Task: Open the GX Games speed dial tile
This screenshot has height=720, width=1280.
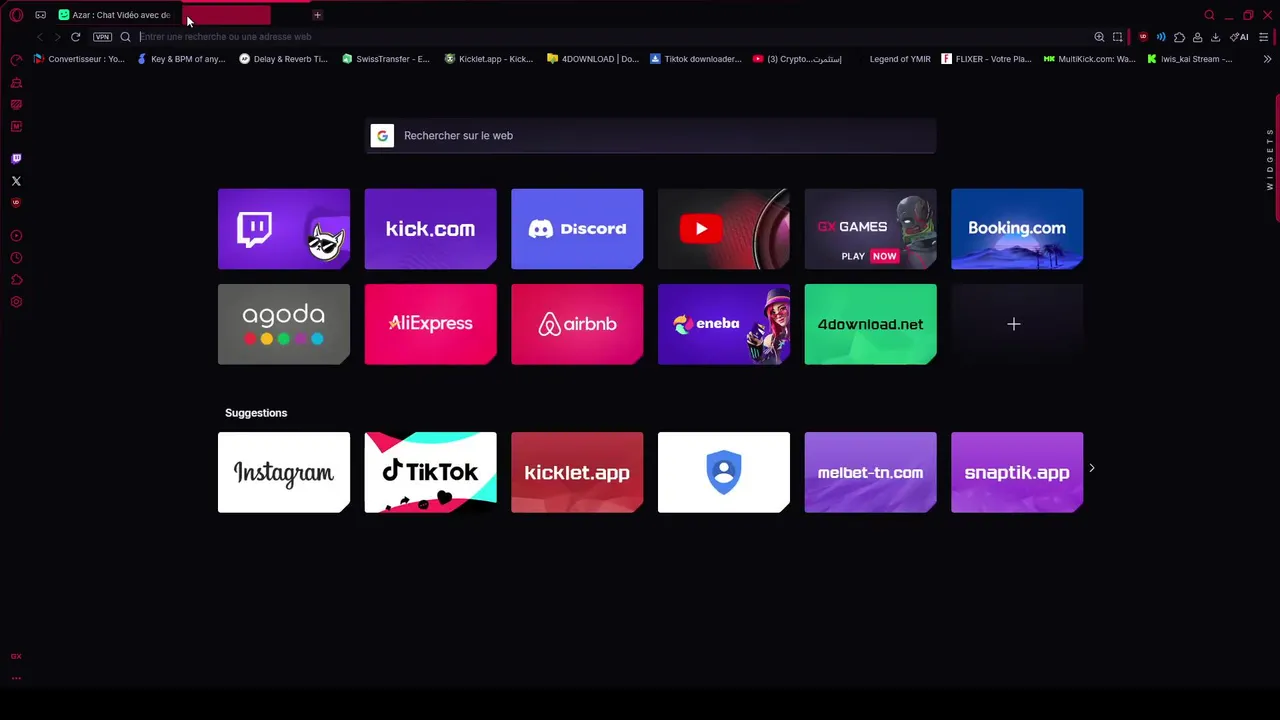Action: pos(870,229)
